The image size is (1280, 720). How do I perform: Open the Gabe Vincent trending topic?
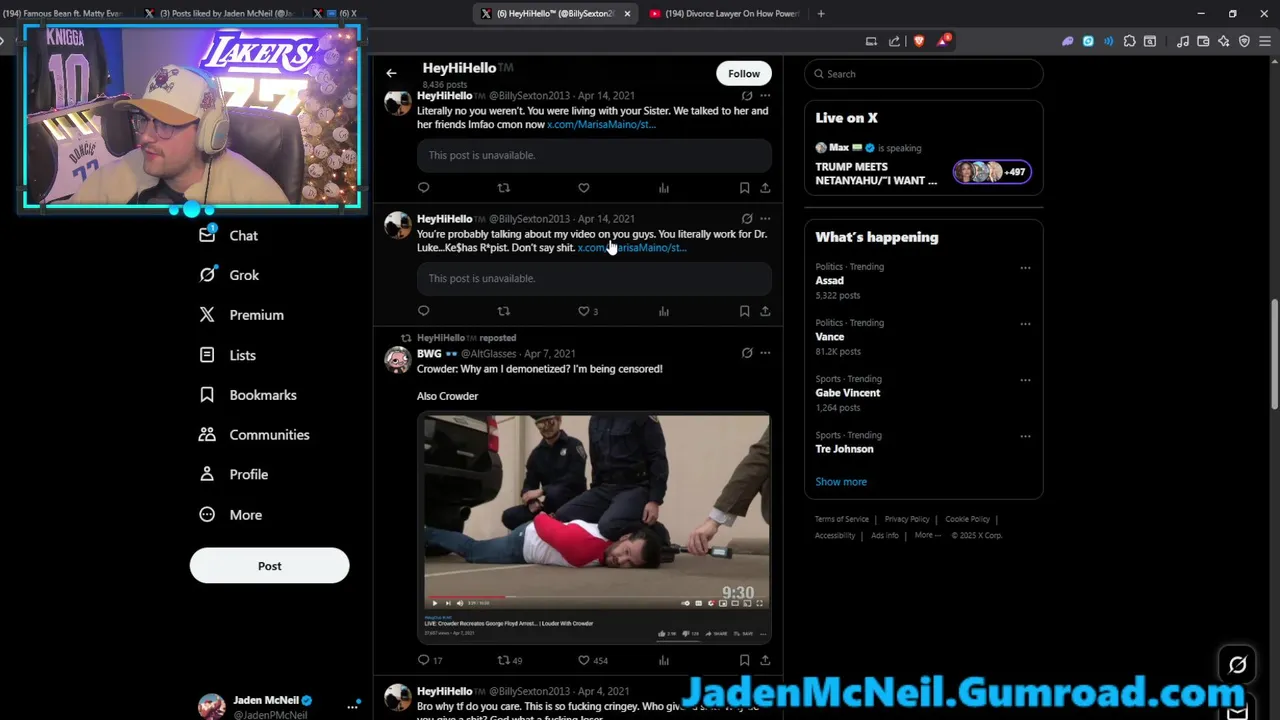point(847,393)
